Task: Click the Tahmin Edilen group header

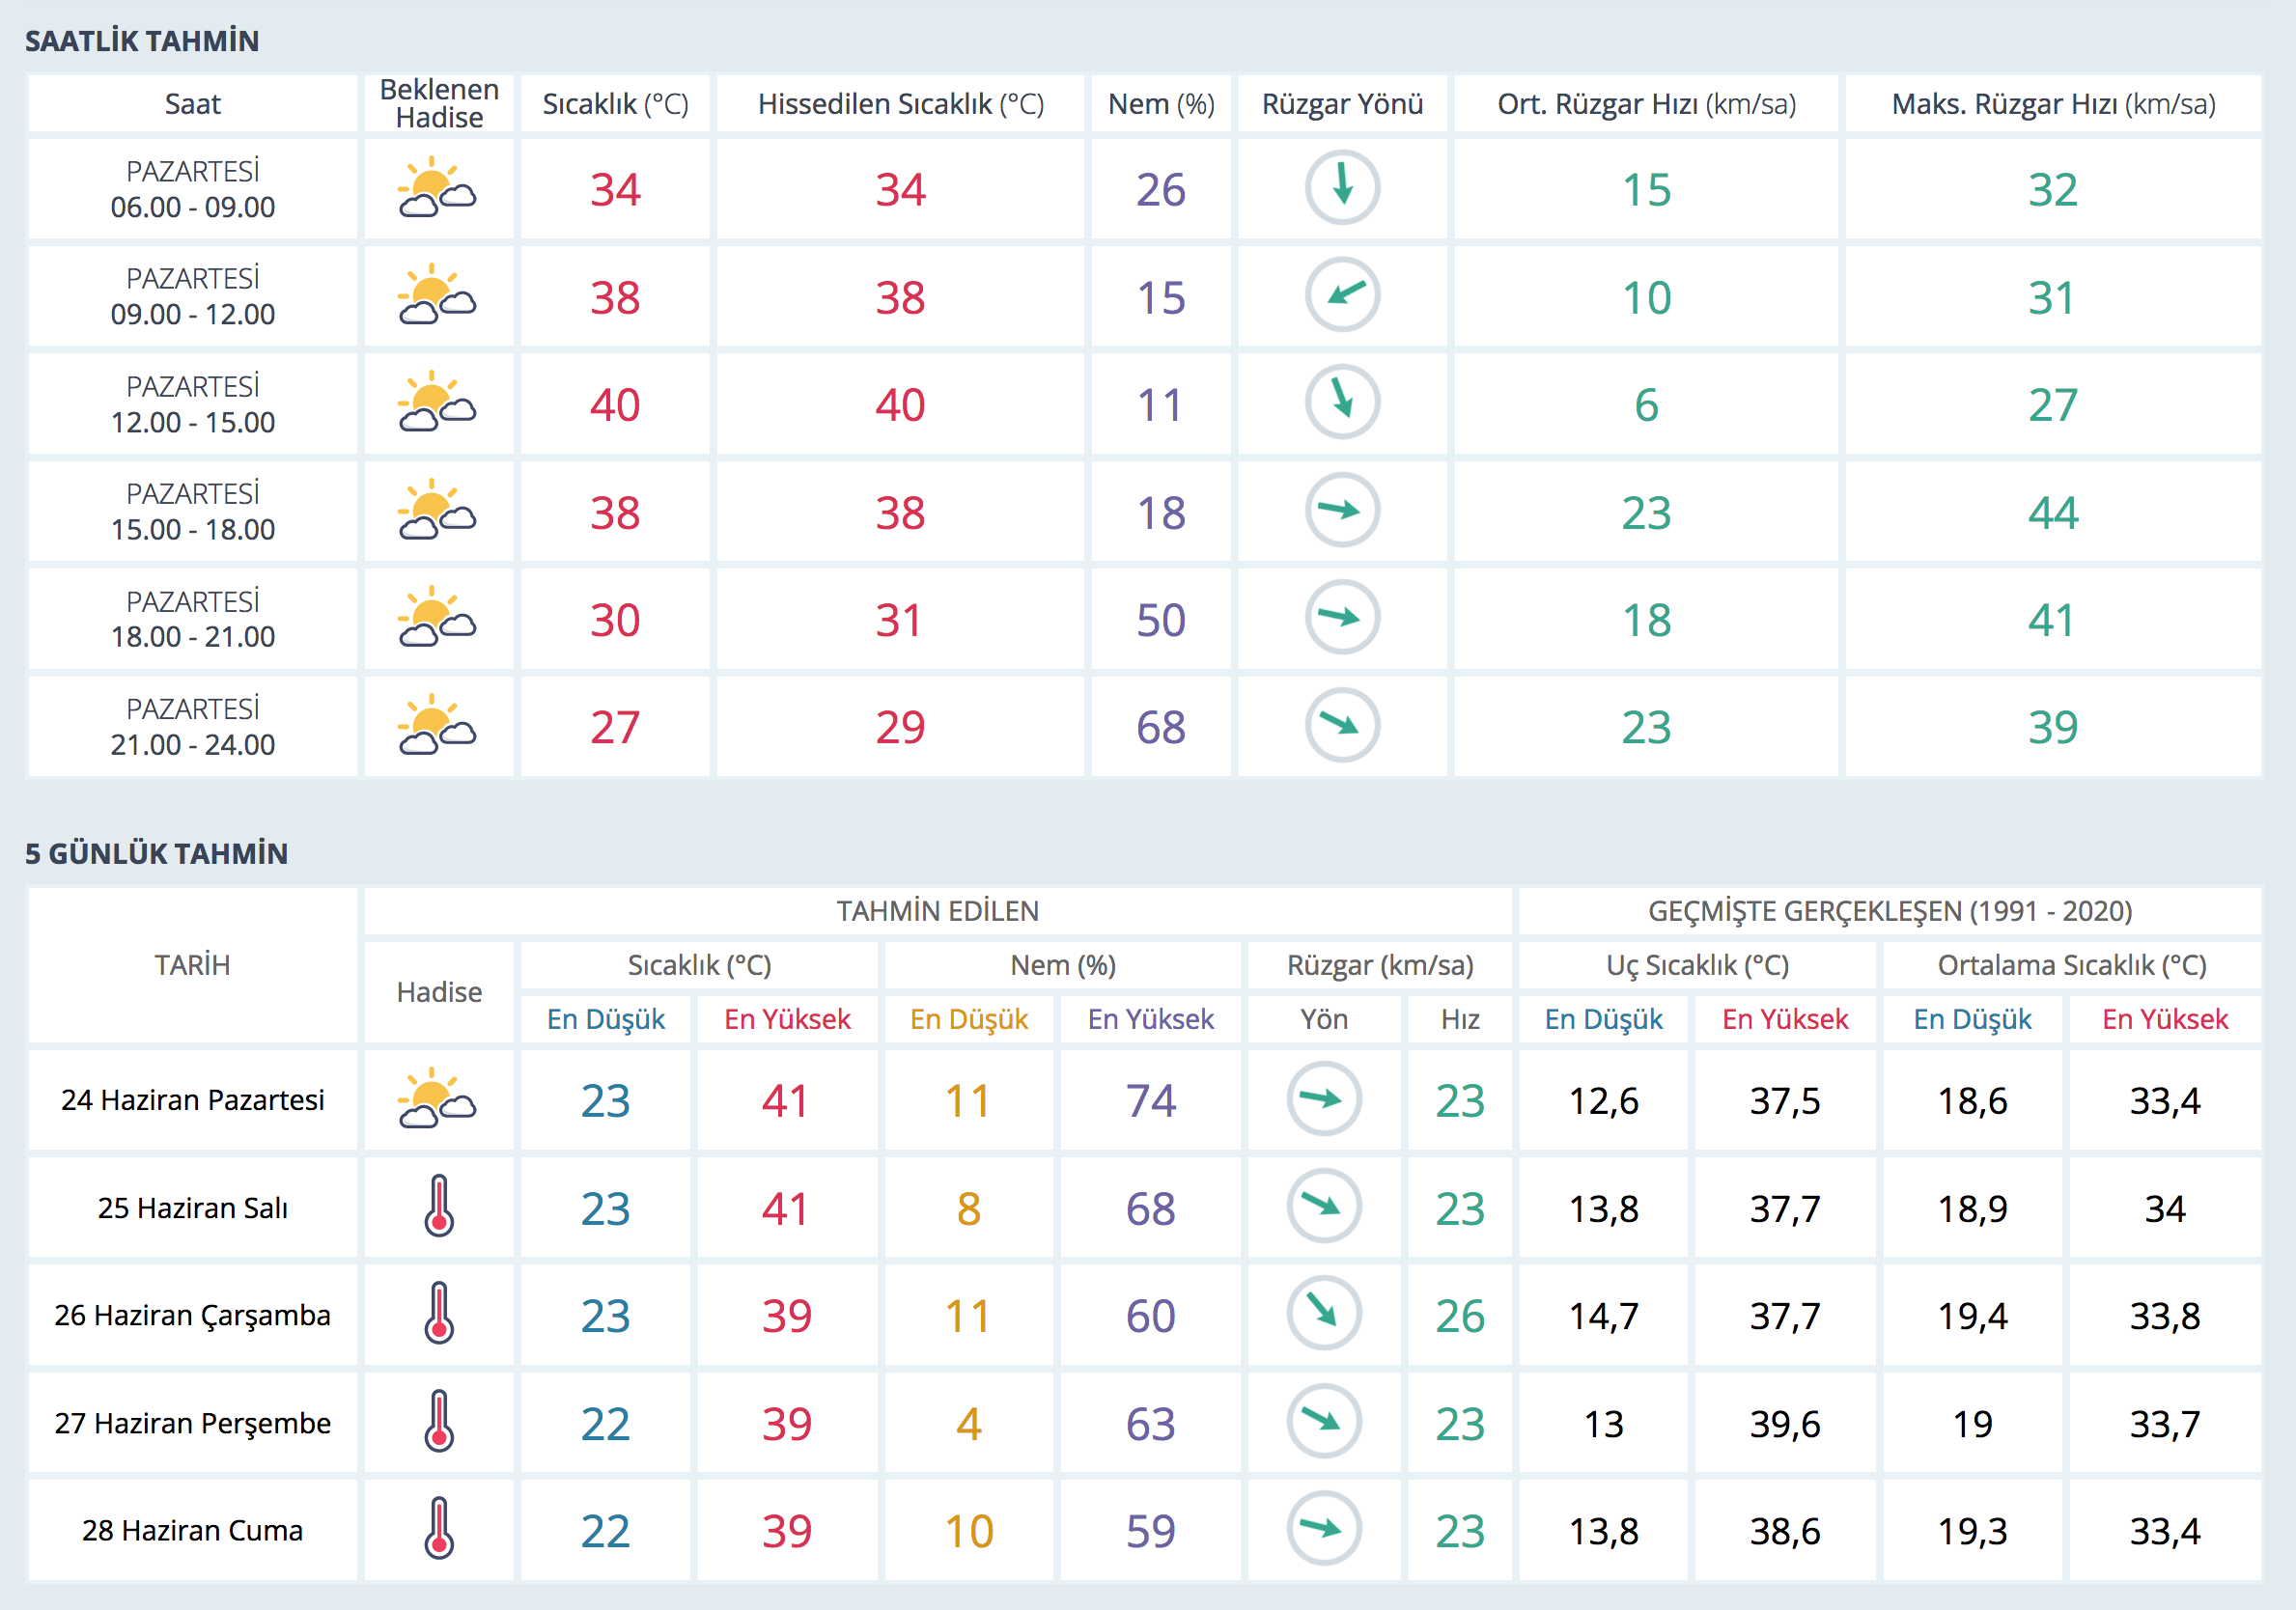Action: (x=937, y=911)
